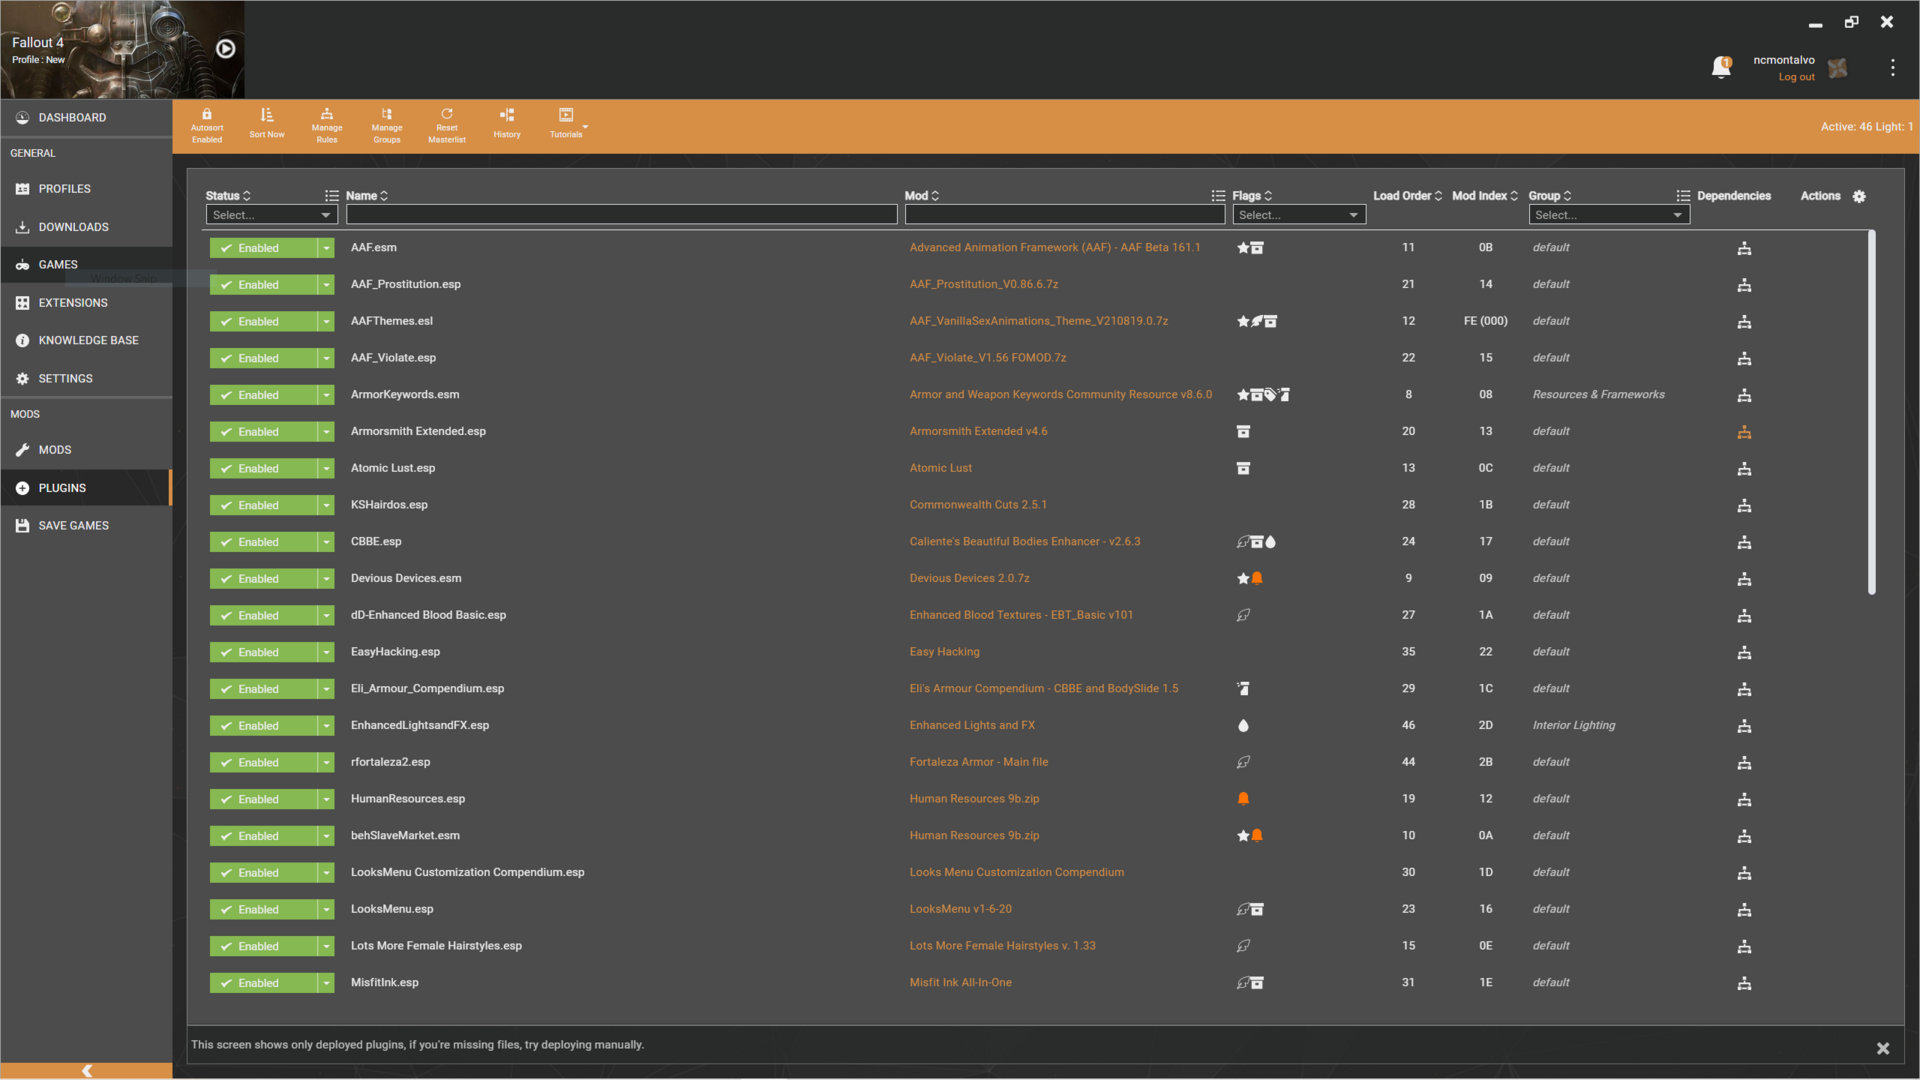1920x1080 pixels.
Task: Open the dependencies icon for AAF.esm
Action: [1744, 248]
